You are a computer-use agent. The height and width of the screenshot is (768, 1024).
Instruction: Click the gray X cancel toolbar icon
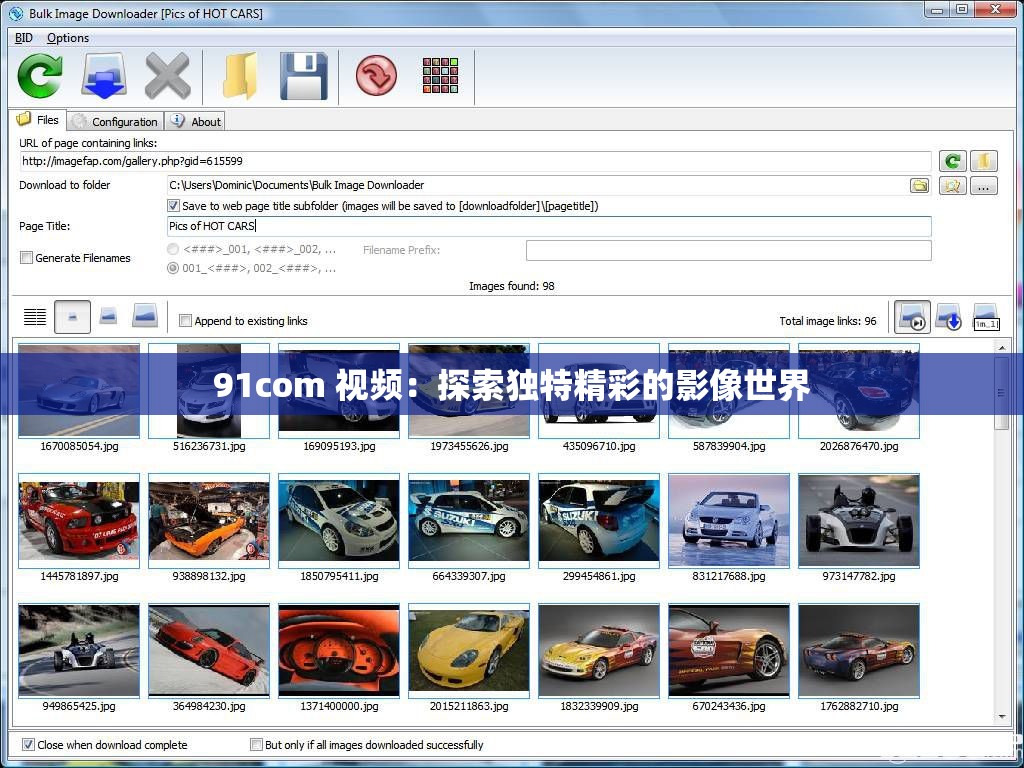click(x=167, y=76)
